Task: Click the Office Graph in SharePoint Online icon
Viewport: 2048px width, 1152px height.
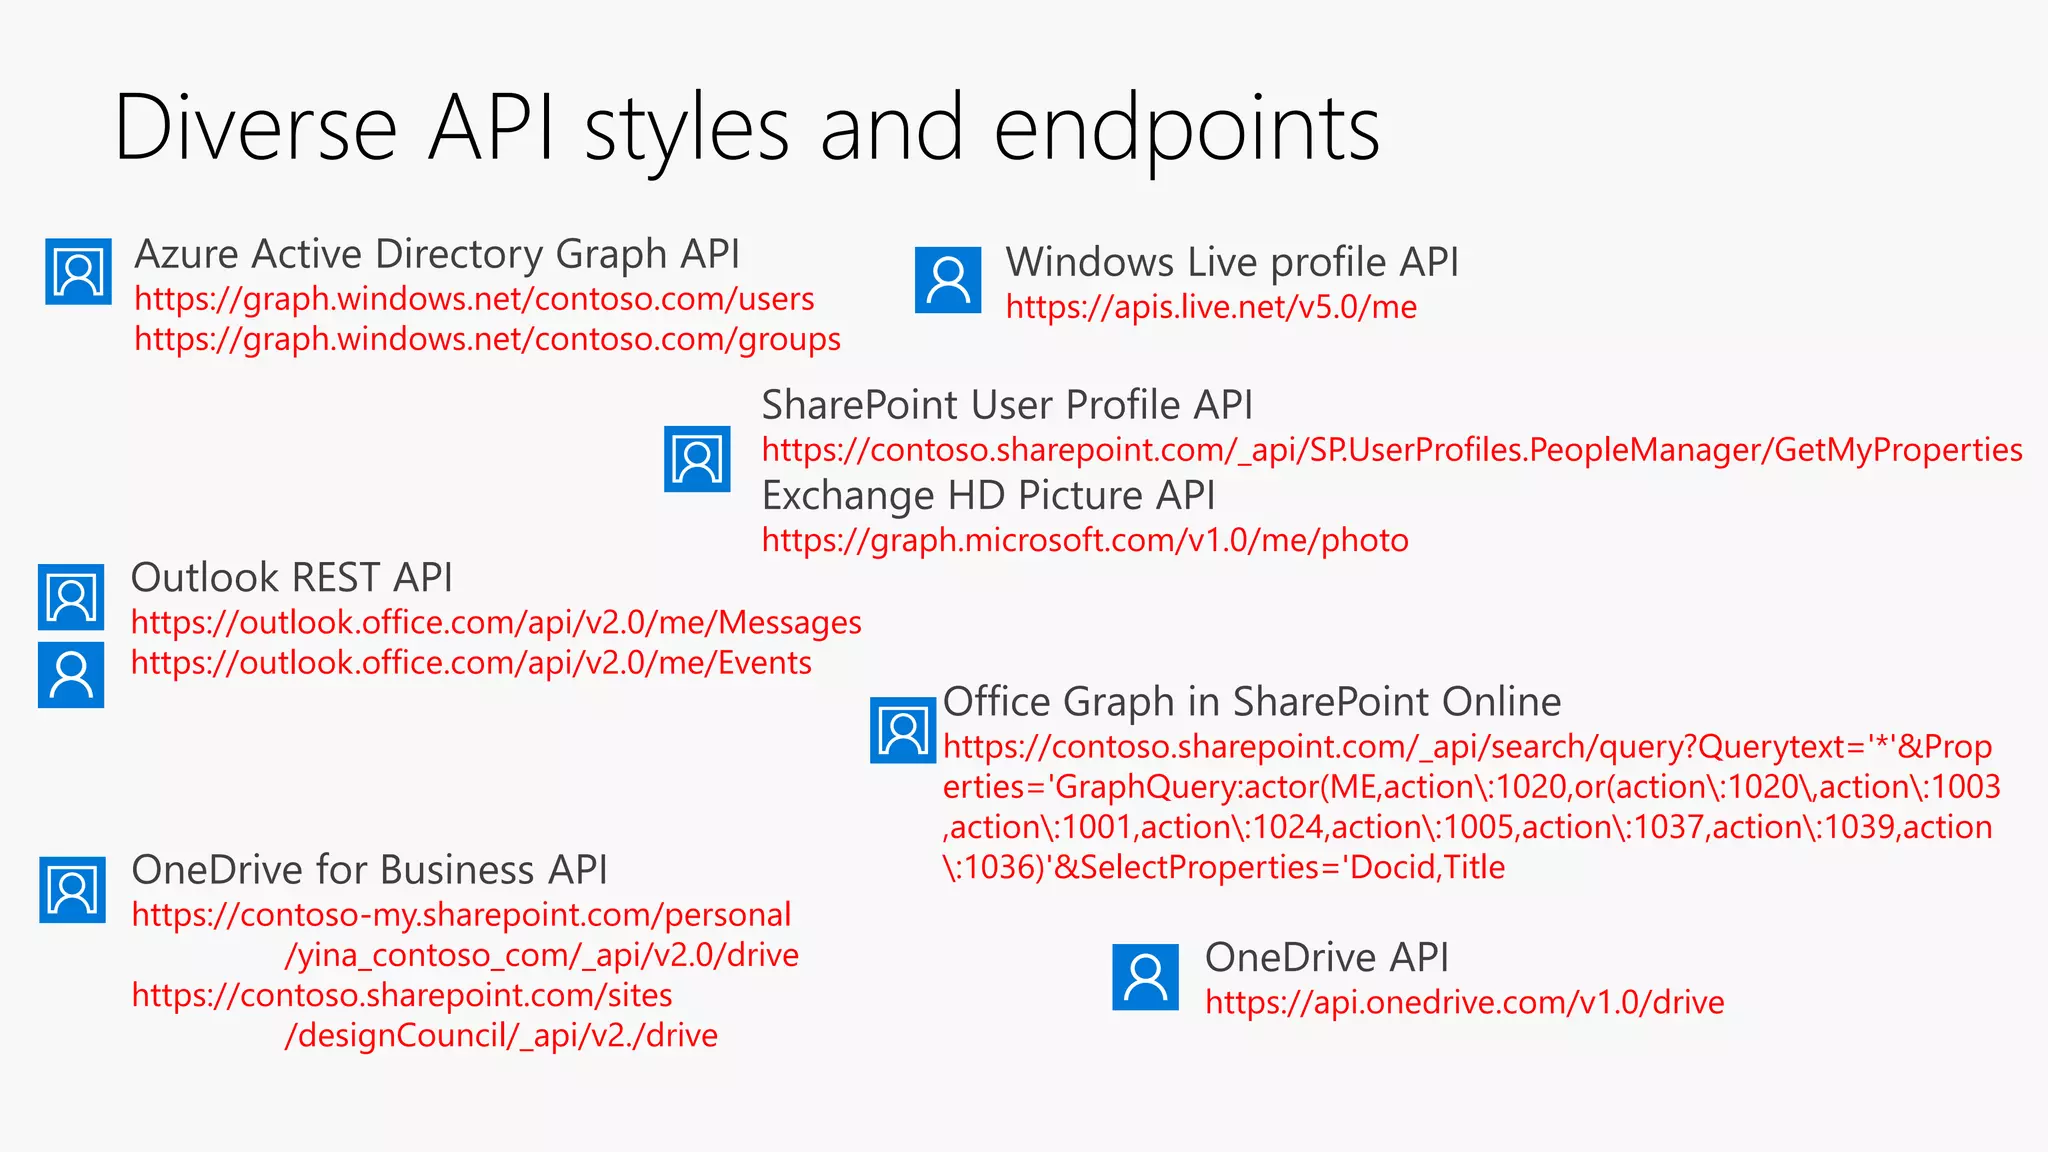Action: pyautogui.click(x=903, y=731)
